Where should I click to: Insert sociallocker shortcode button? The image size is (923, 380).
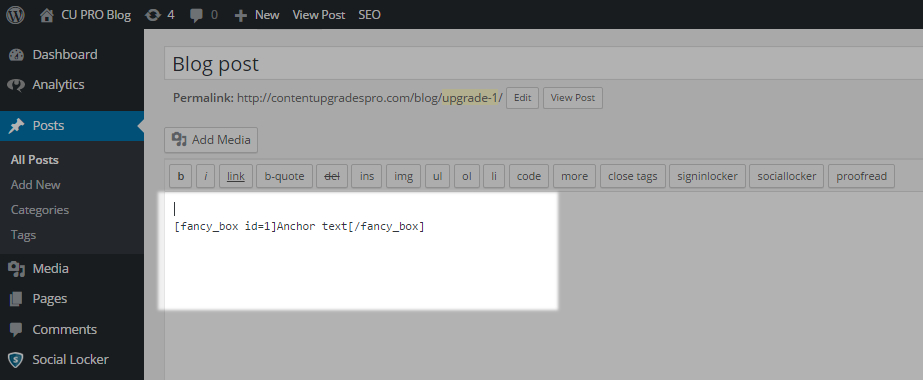pyautogui.click(x=787, y=176)
